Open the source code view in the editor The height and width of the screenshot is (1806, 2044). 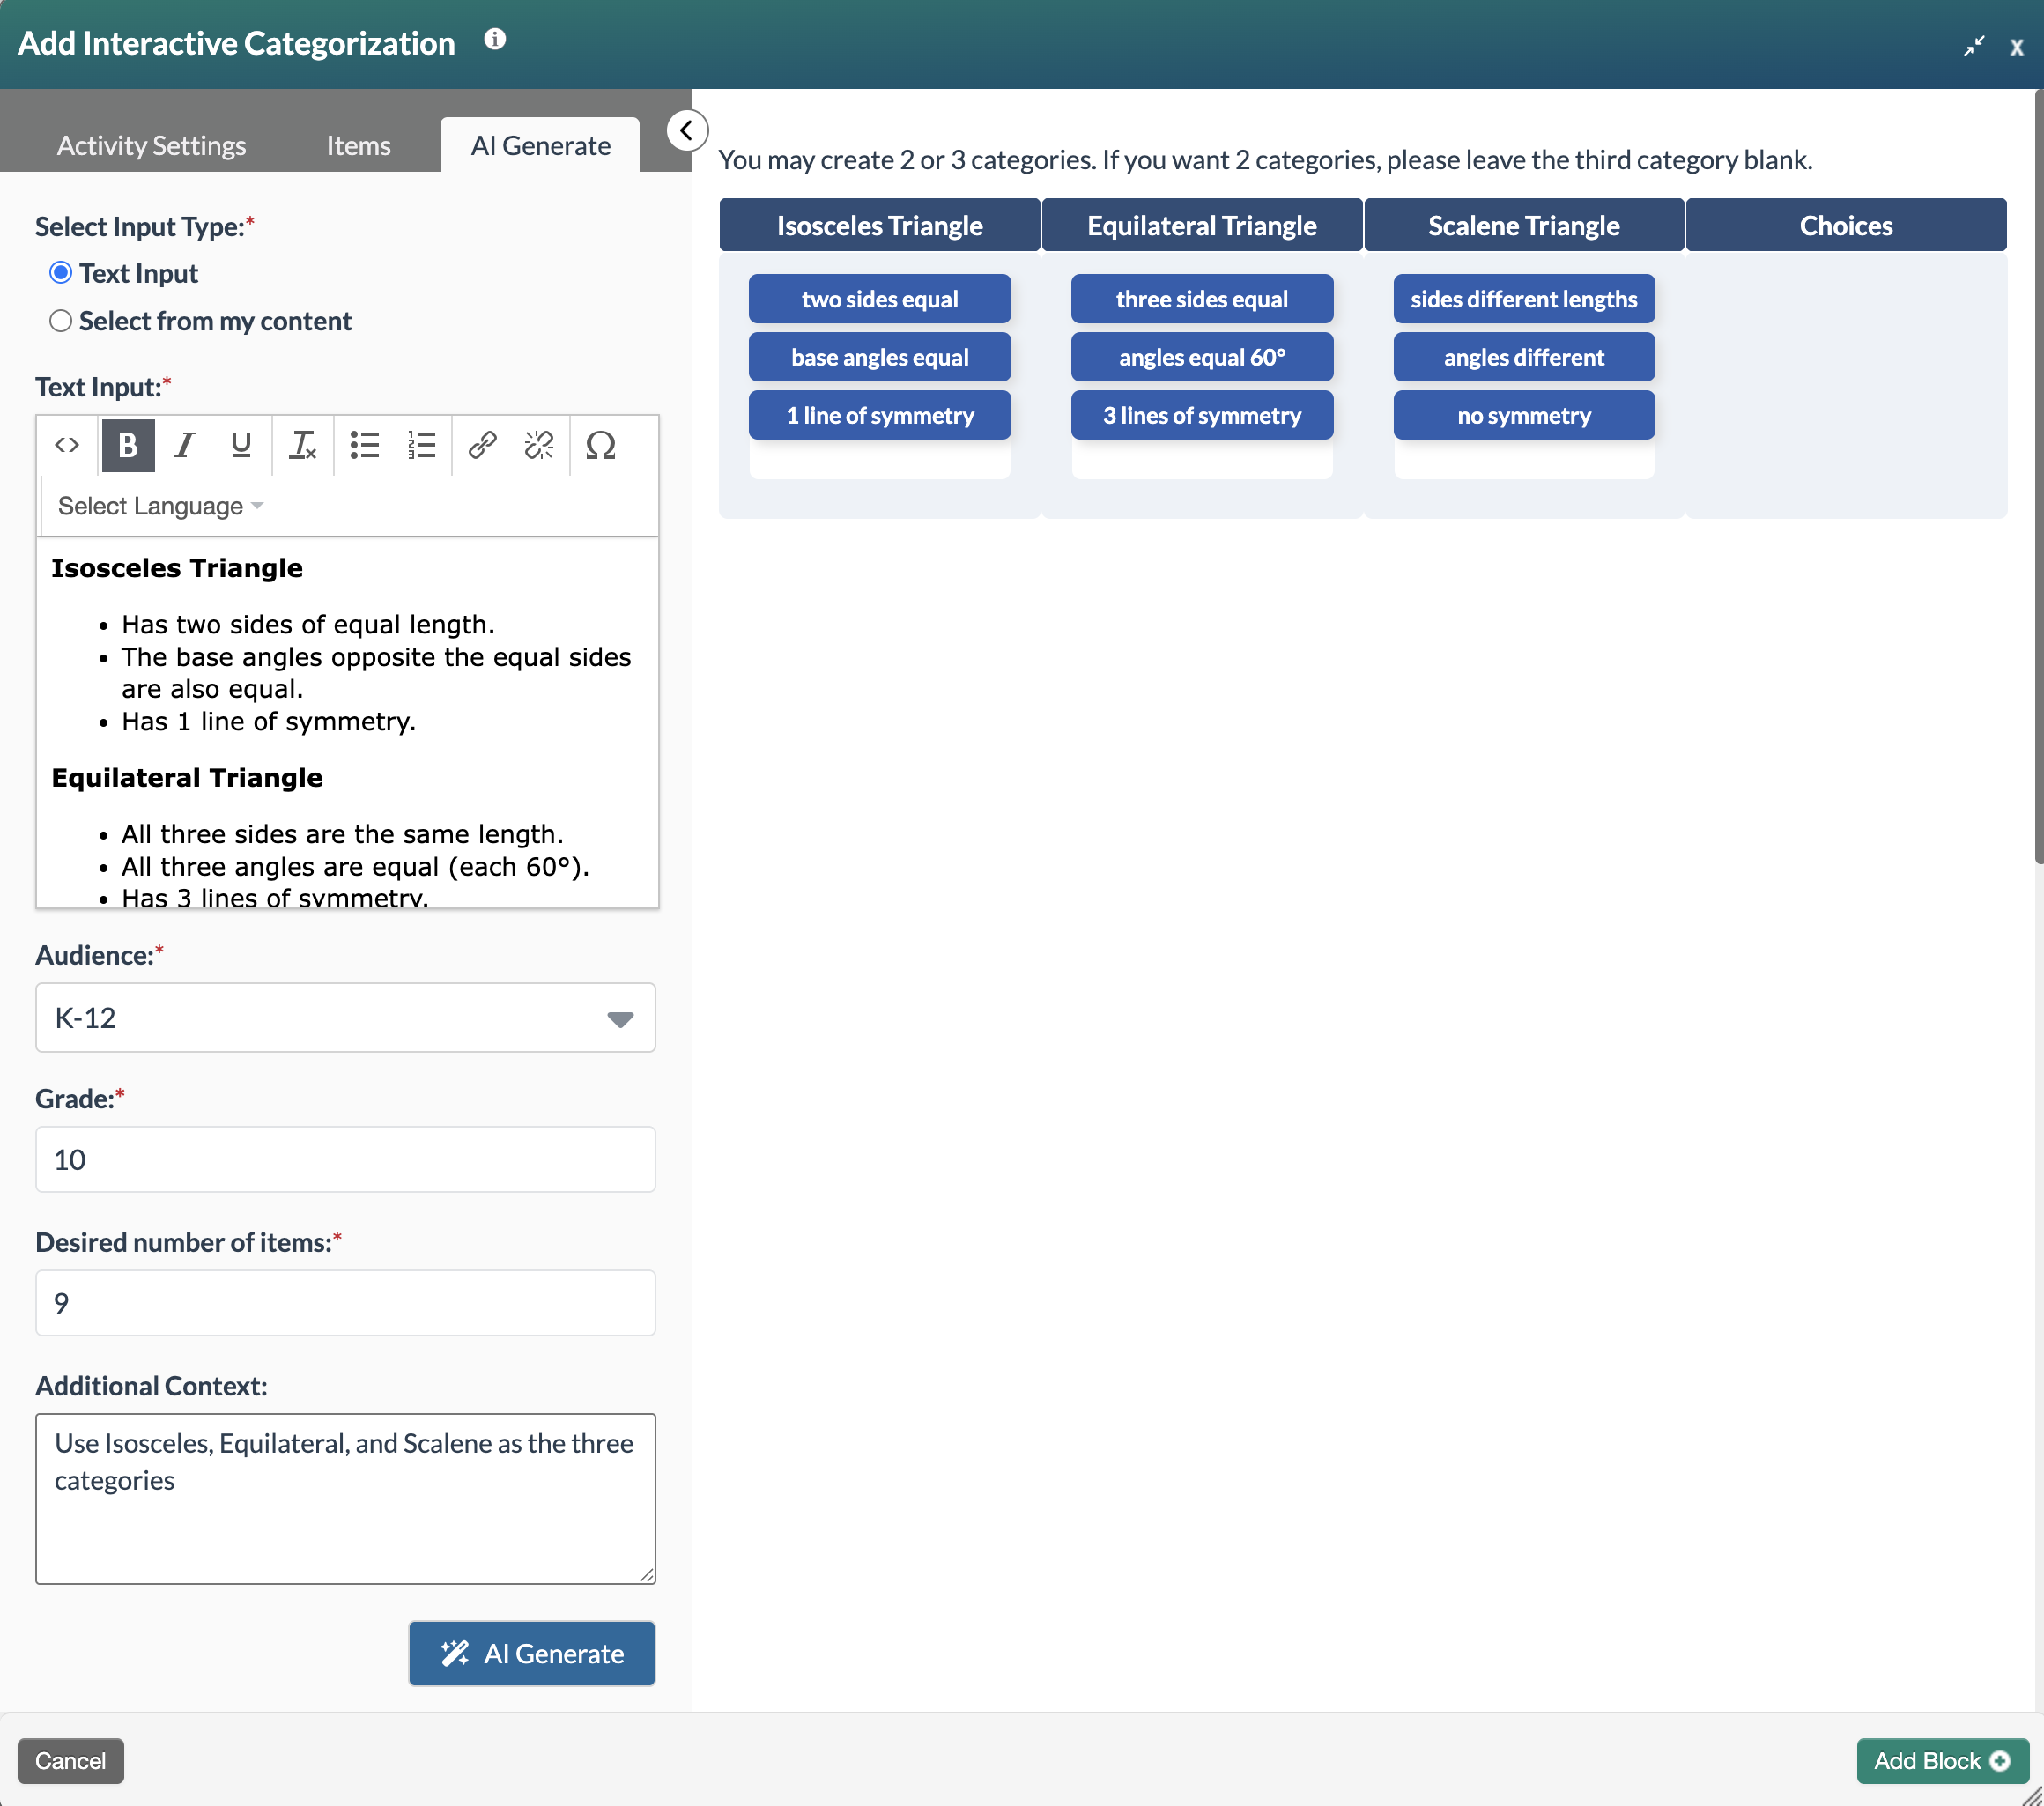[x=66, y=446]
